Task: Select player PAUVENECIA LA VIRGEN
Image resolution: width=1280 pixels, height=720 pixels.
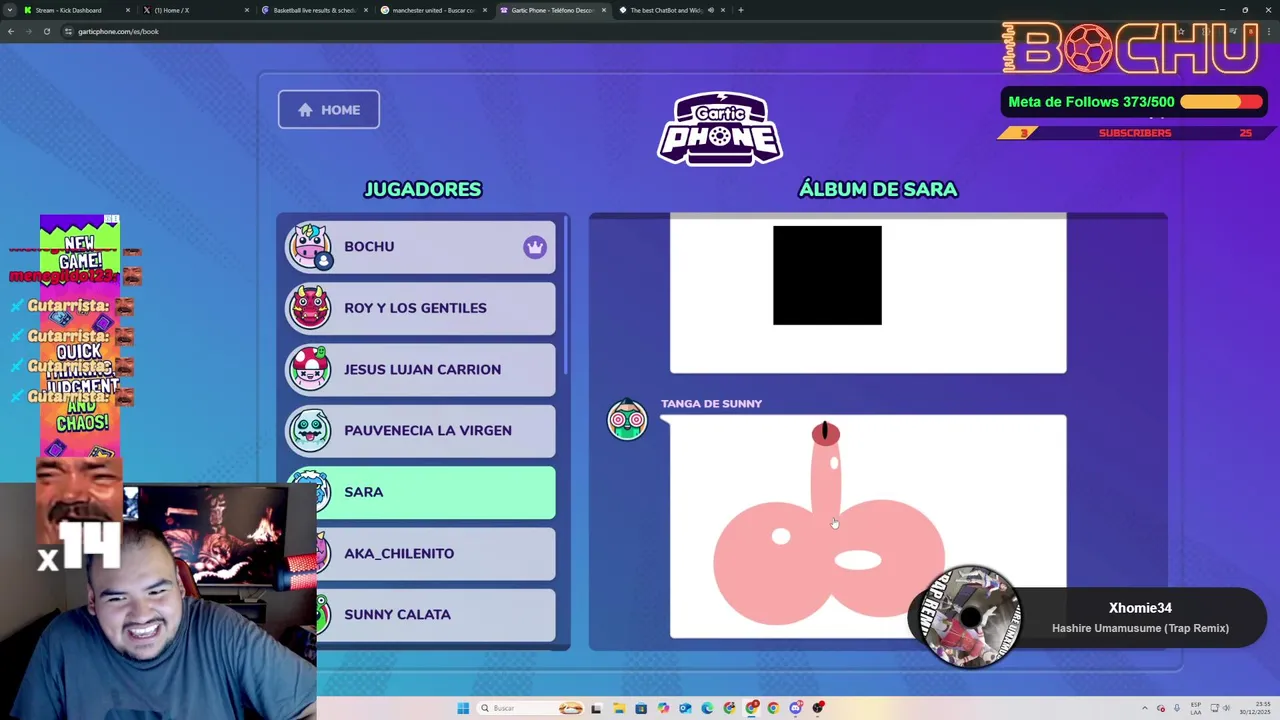Action: tap(421, 431)
